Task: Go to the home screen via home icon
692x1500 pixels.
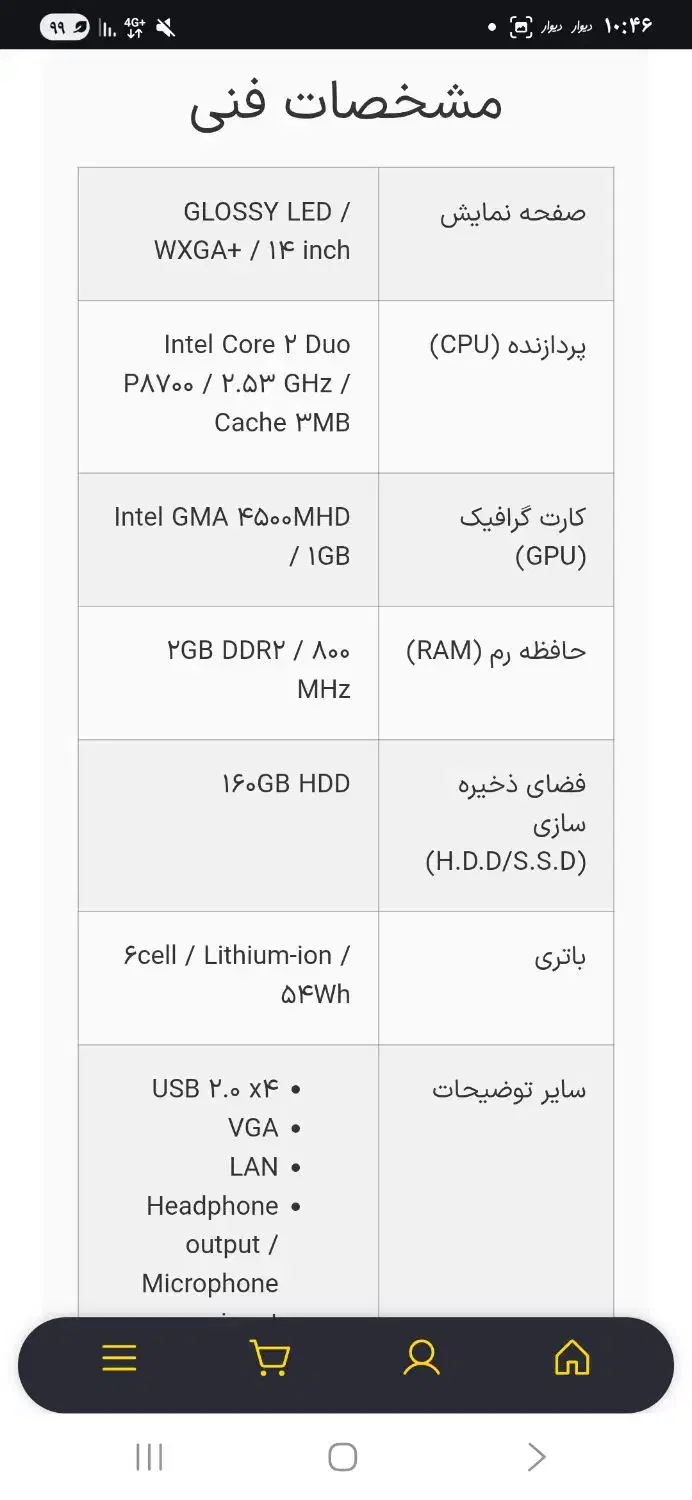Action: click(x=571, y=1357)
